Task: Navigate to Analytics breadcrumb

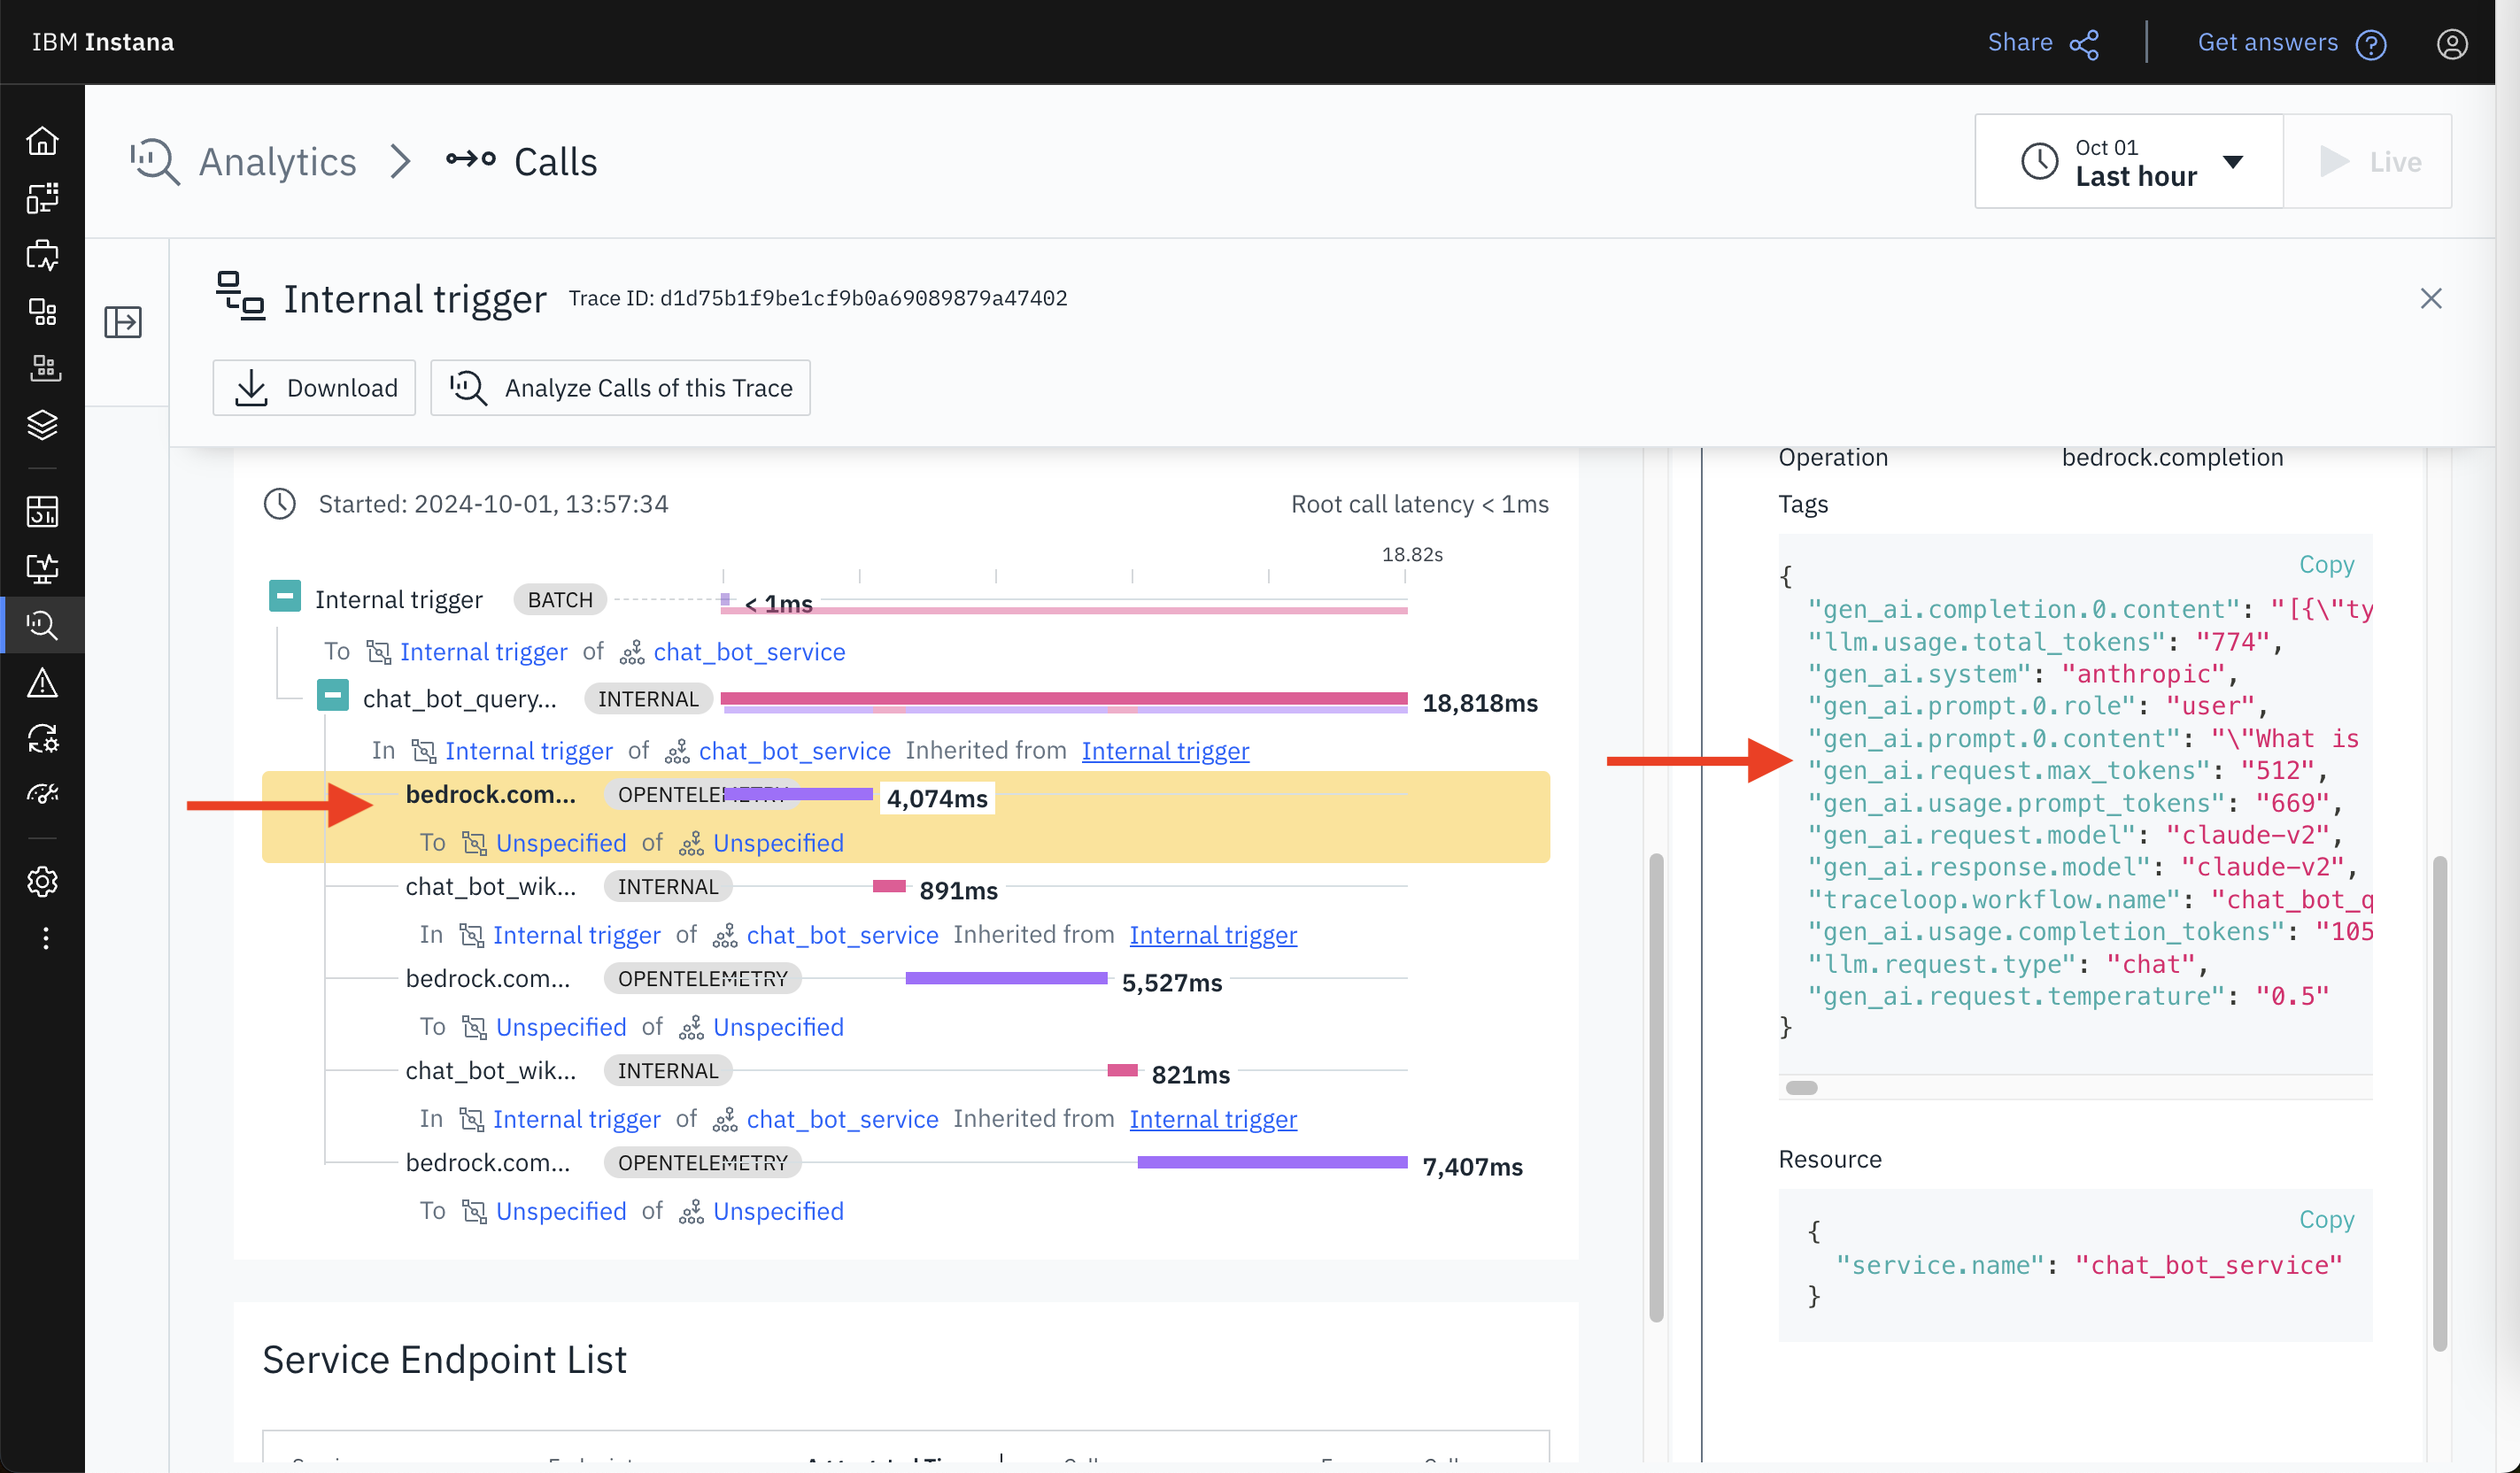Action: tap(277, 161)
